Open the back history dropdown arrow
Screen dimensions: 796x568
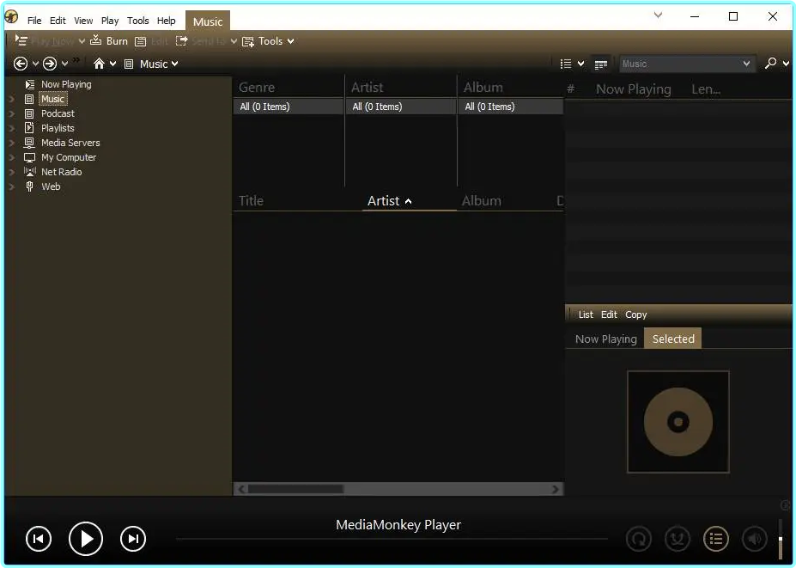[36, 64]
